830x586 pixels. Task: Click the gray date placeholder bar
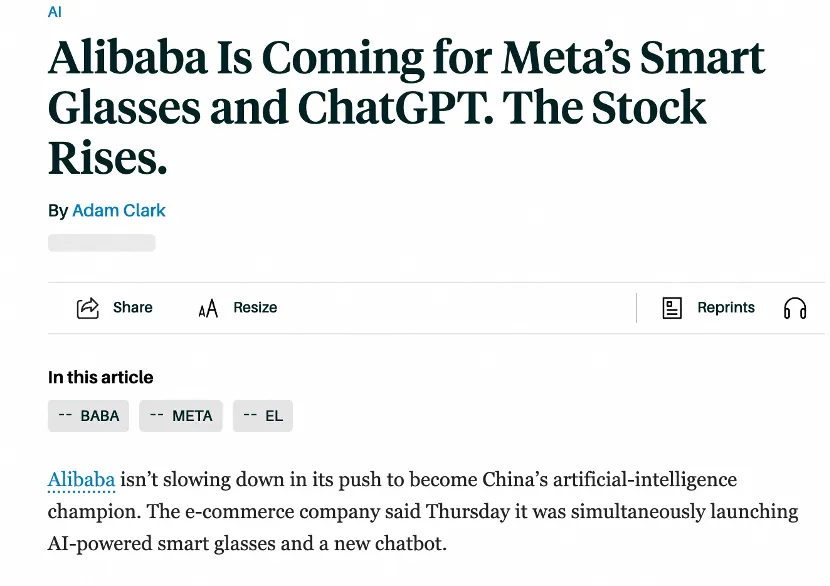coord(102,243)
